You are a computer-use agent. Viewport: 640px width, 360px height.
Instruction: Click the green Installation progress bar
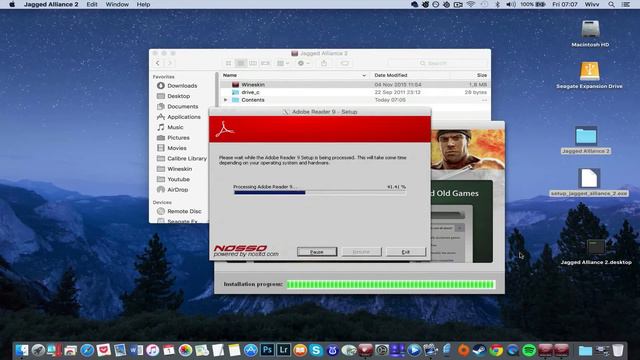391,284
